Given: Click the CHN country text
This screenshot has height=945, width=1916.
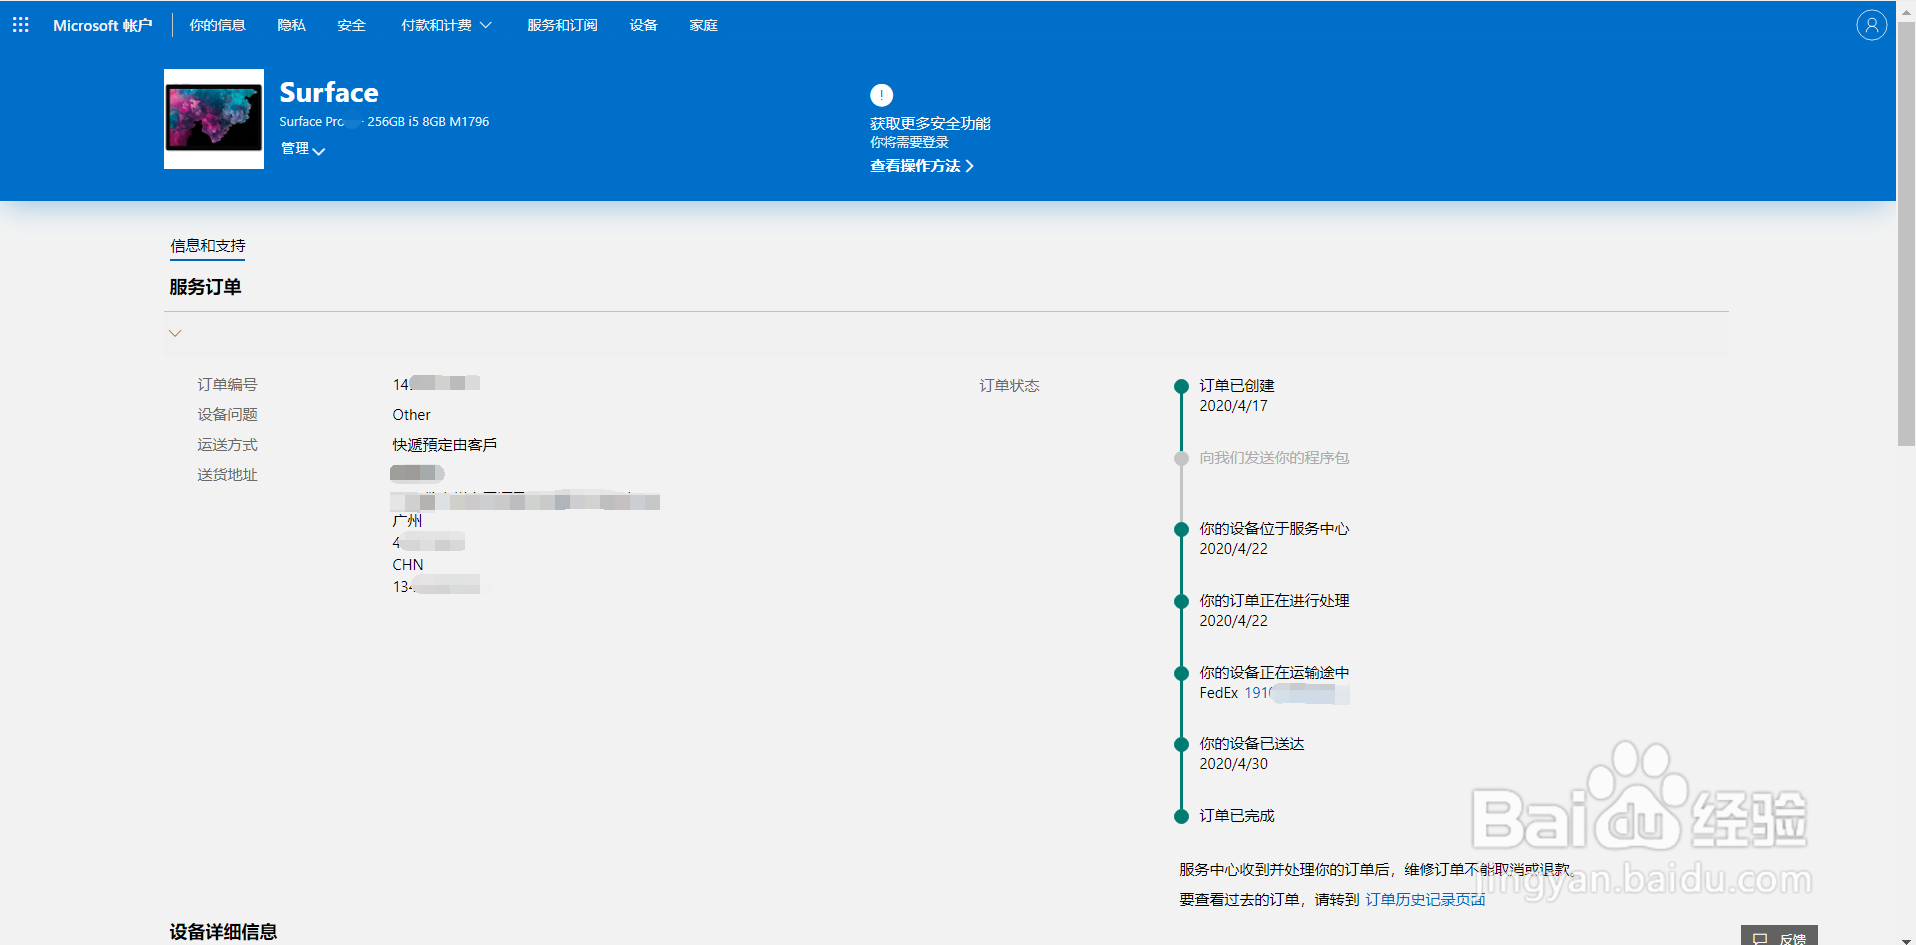Looking at the screenshot, I should coord(408,565).
